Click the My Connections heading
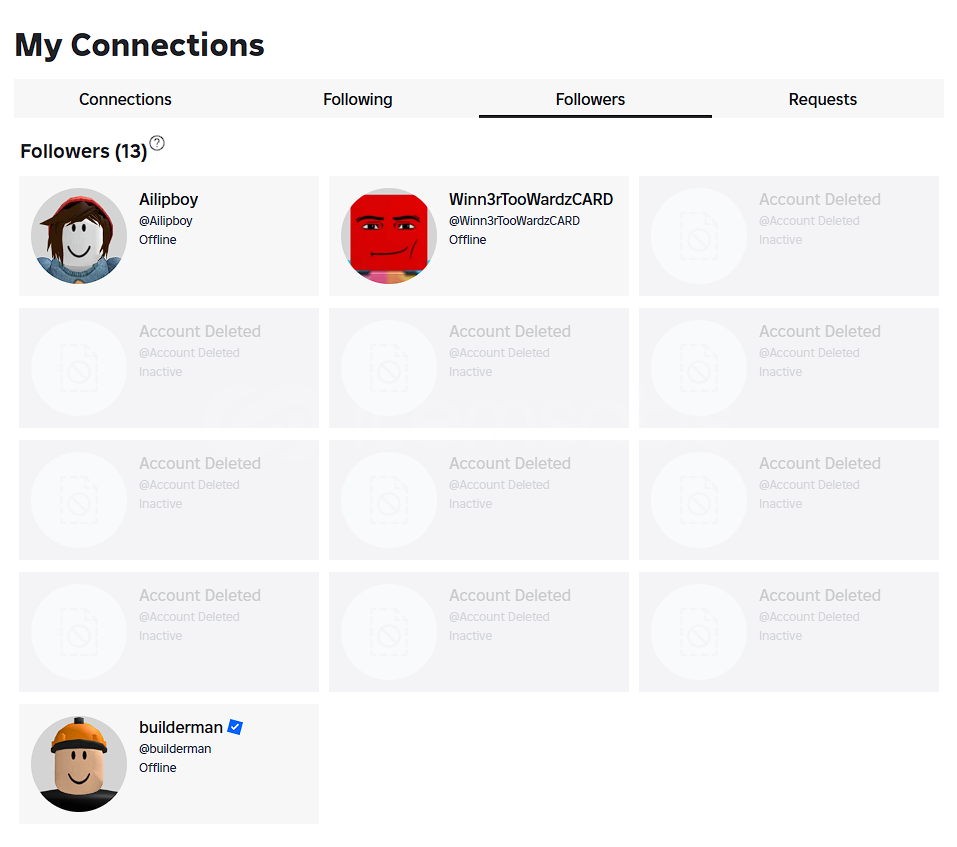Image resolution: width=957 pixels, height=847 pixels. coord(139,46)
